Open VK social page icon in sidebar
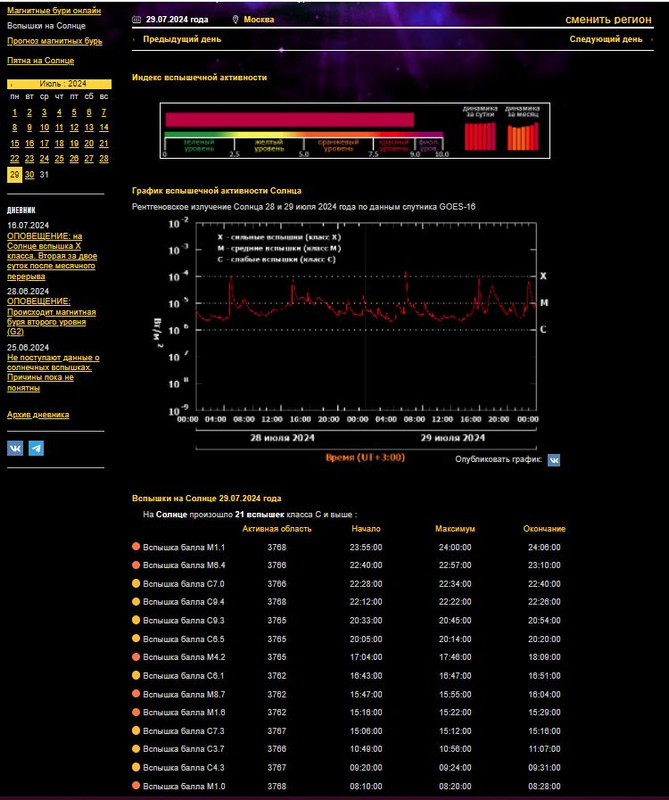The image size is (669, 800). (15, 448)
